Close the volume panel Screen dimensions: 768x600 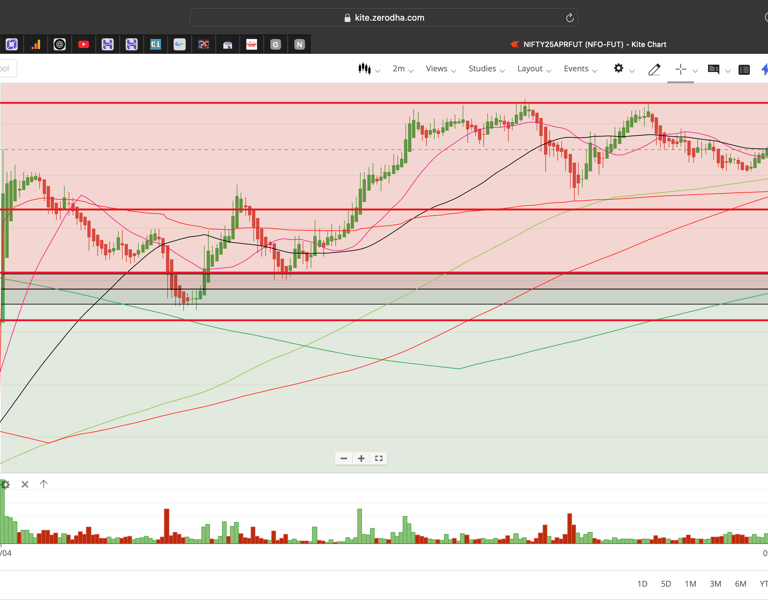(x=25, y=484)
